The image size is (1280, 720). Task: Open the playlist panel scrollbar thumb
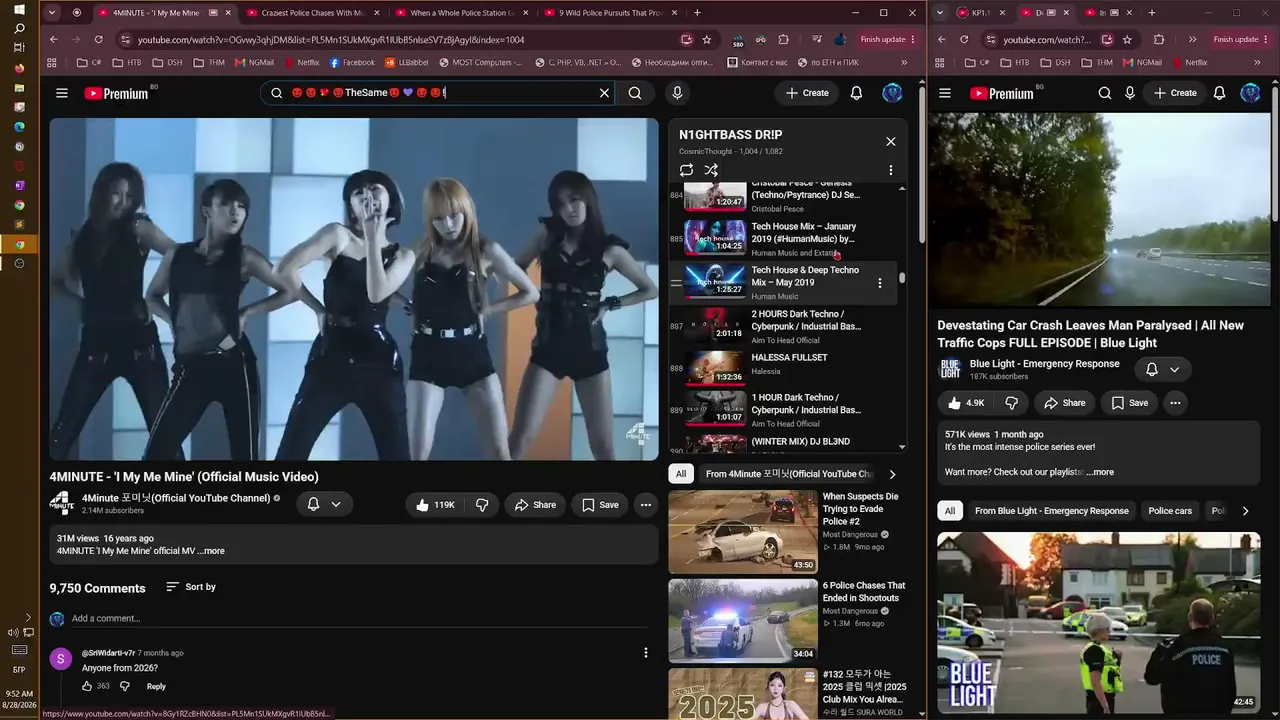(x=902, y=278)
